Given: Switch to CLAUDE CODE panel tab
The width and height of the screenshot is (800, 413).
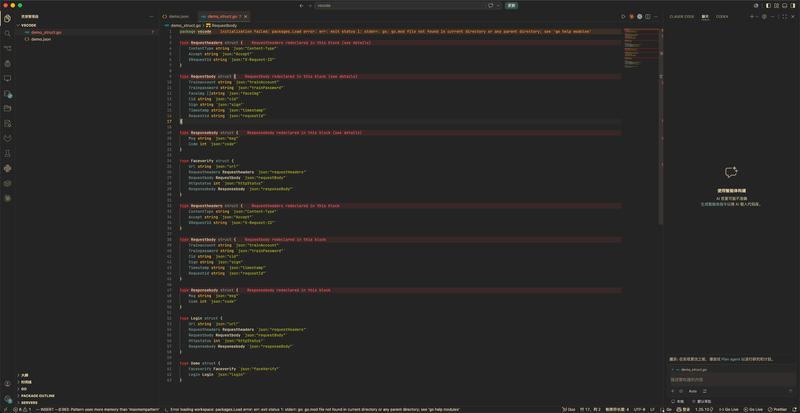Looking at the screenshot, I should click(x=682, y=16).
